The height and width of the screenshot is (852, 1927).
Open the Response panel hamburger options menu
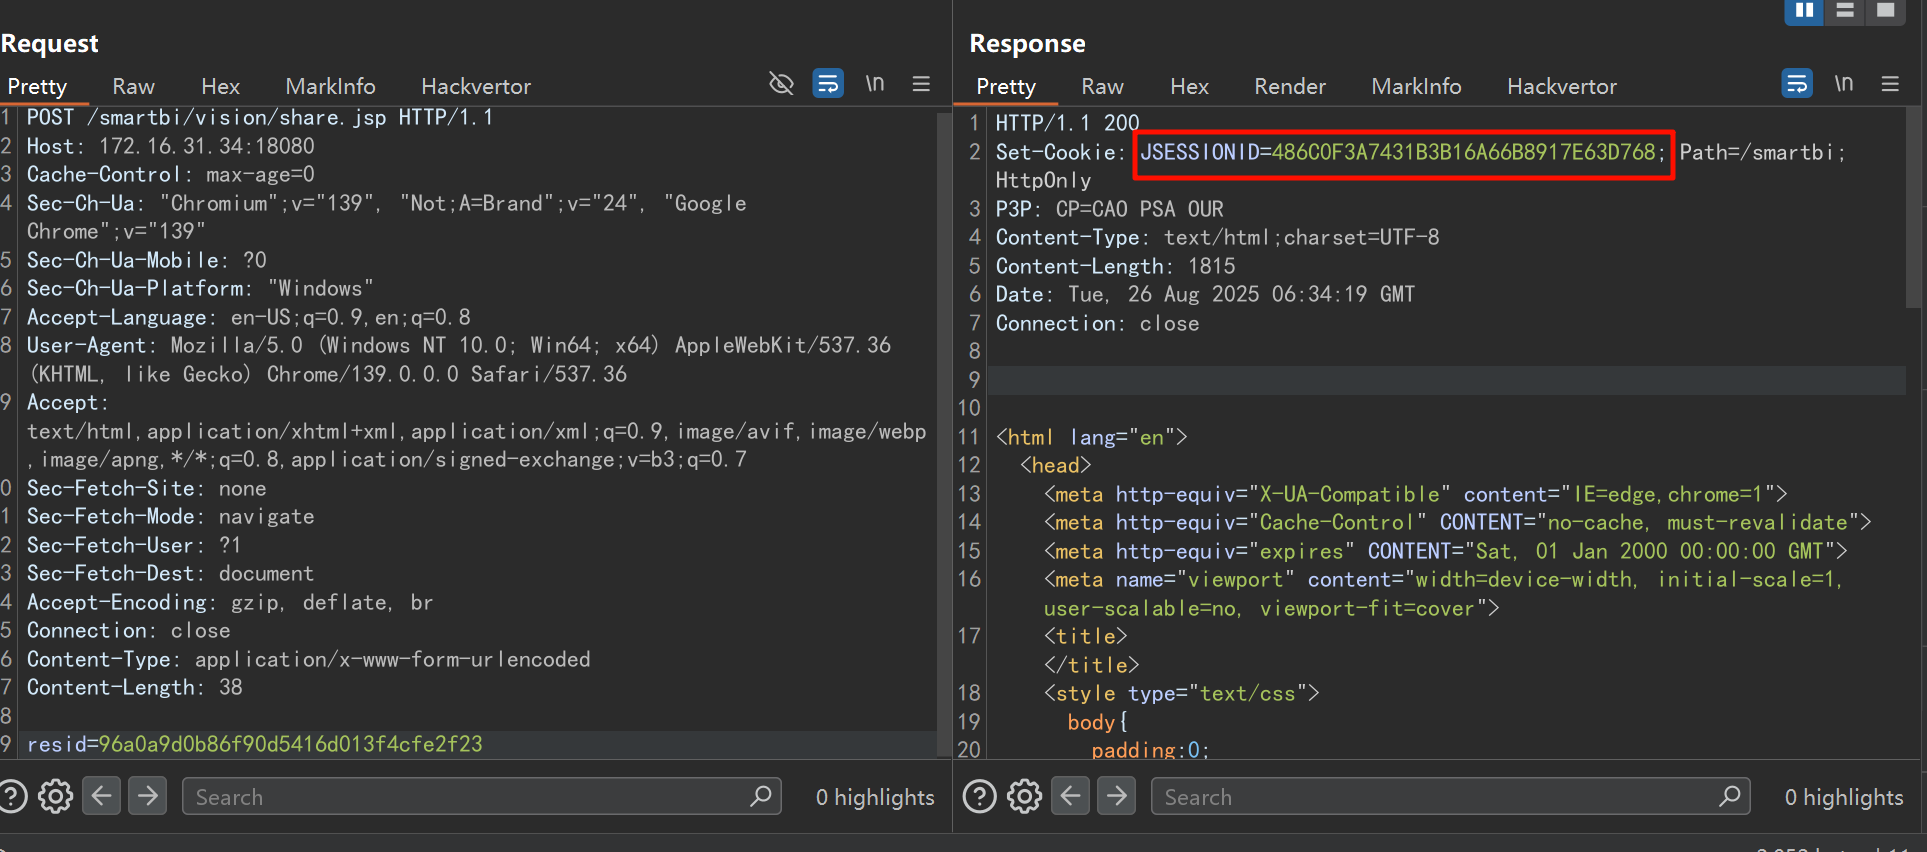[1890, 84]
